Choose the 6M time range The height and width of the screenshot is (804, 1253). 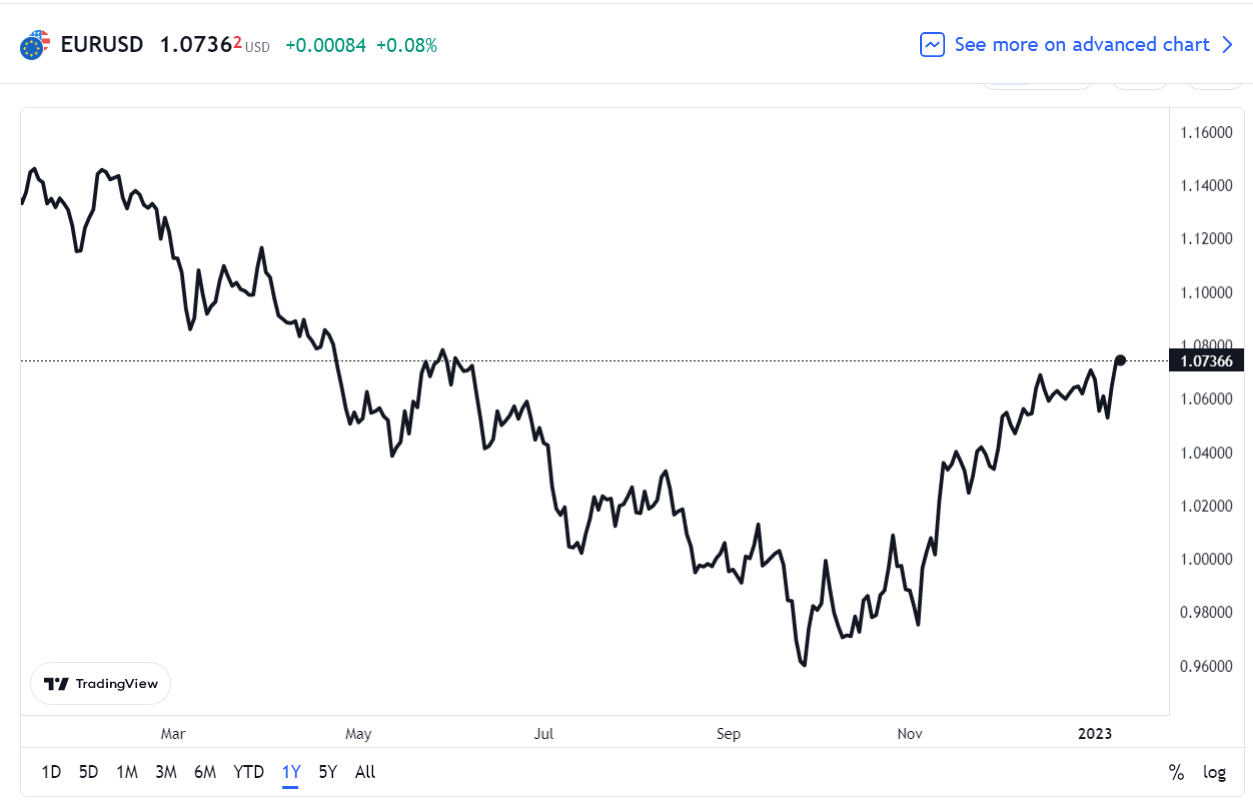click(205, 772)
